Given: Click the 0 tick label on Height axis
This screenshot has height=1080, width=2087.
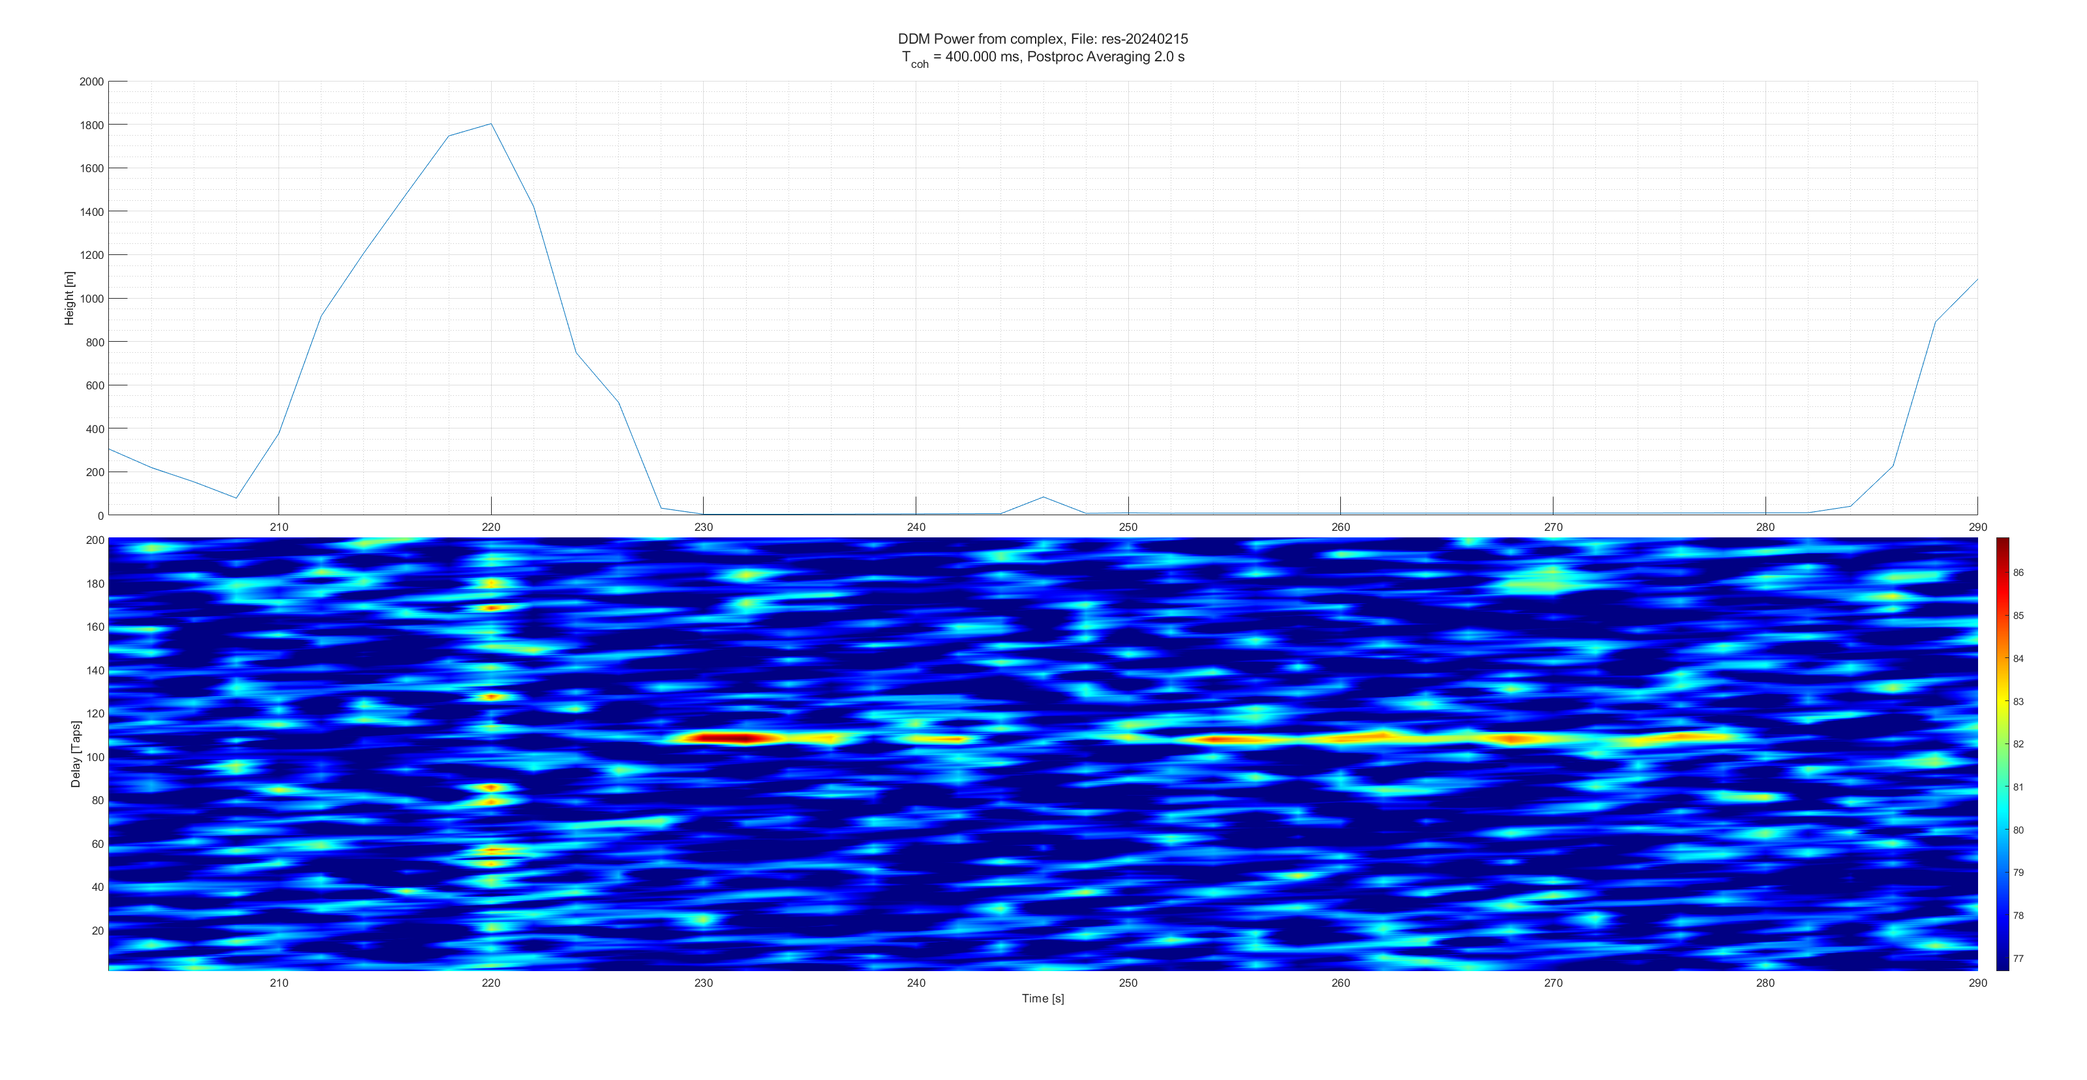Looking at the screenshot, I should [x=101, y=516].
